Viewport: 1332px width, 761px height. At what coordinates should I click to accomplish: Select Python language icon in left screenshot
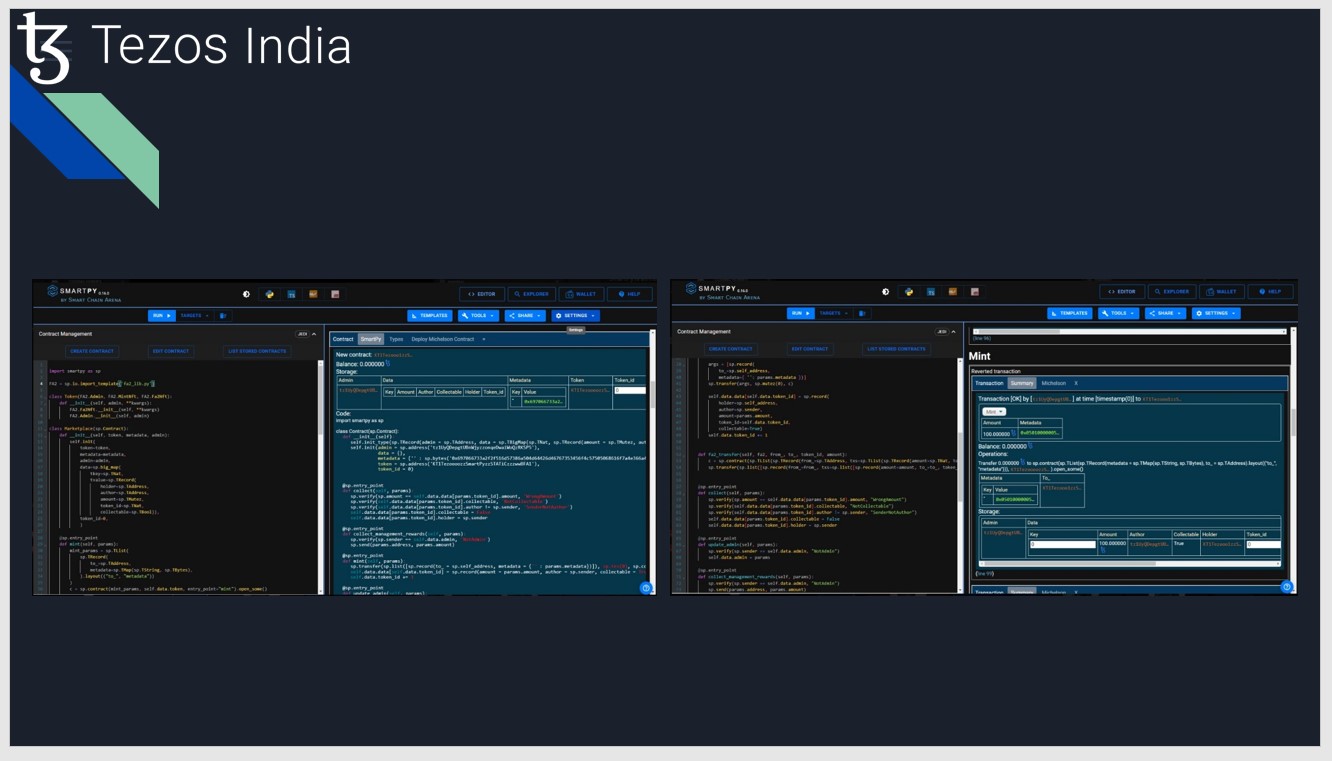point(269,294)
